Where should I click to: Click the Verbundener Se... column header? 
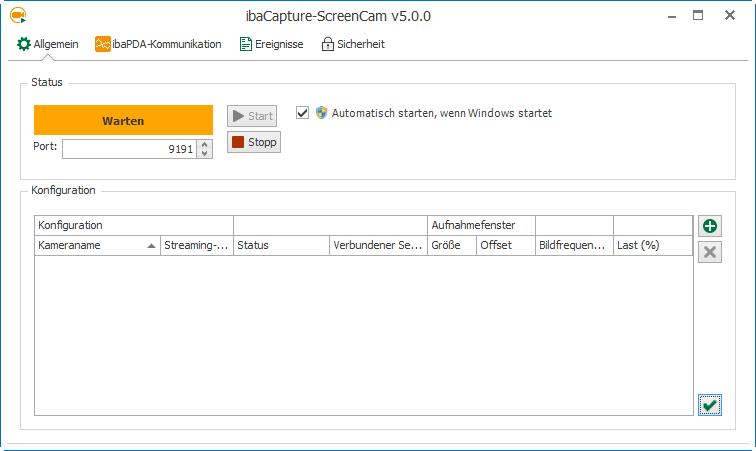378,246
